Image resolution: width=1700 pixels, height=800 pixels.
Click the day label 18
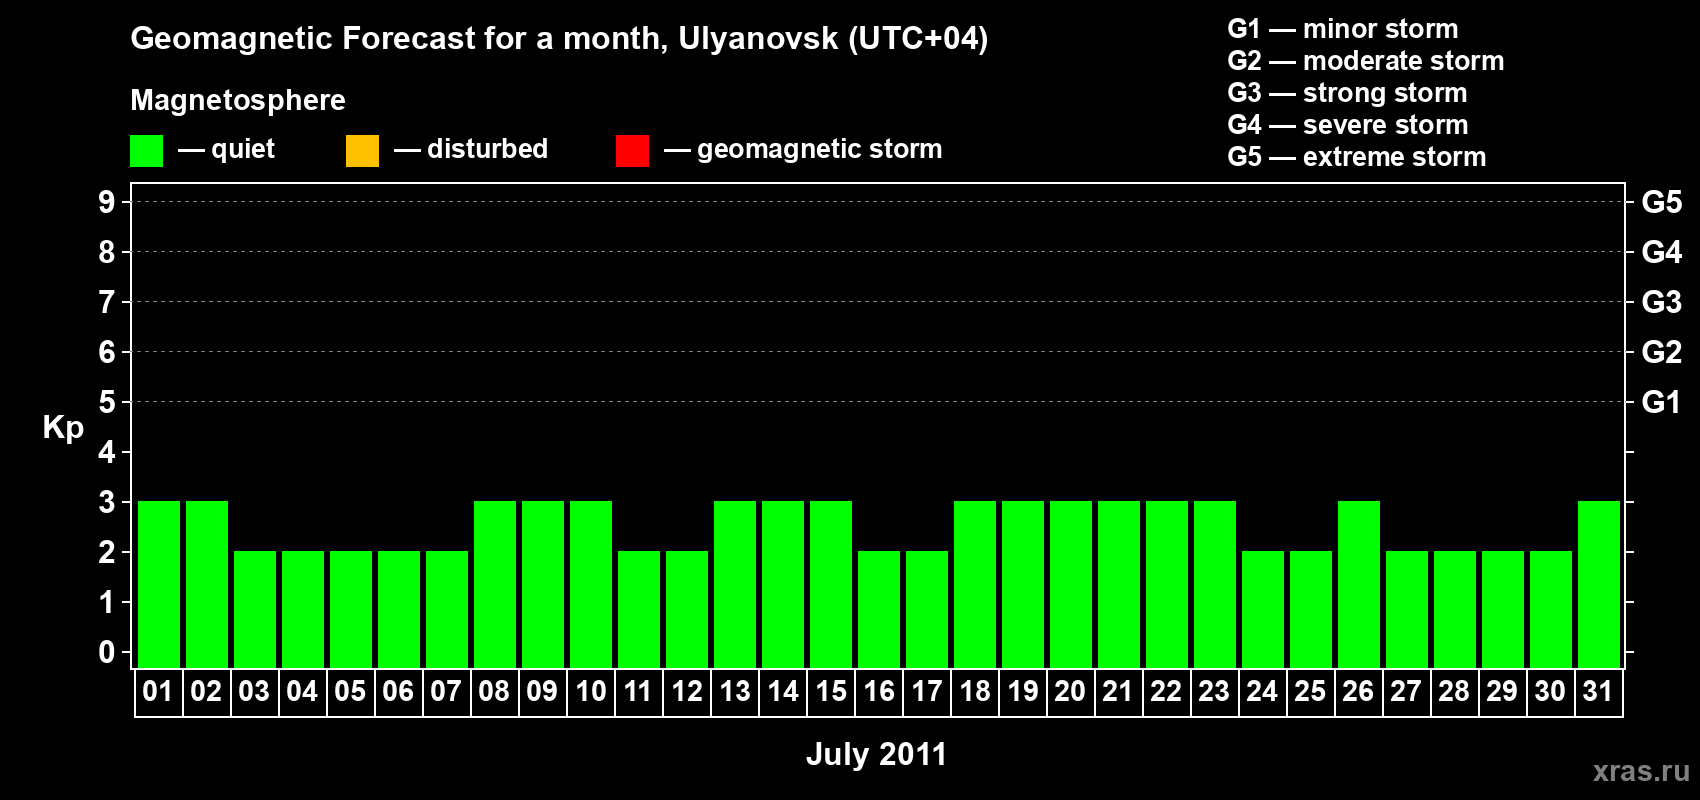tap(975, 691)
